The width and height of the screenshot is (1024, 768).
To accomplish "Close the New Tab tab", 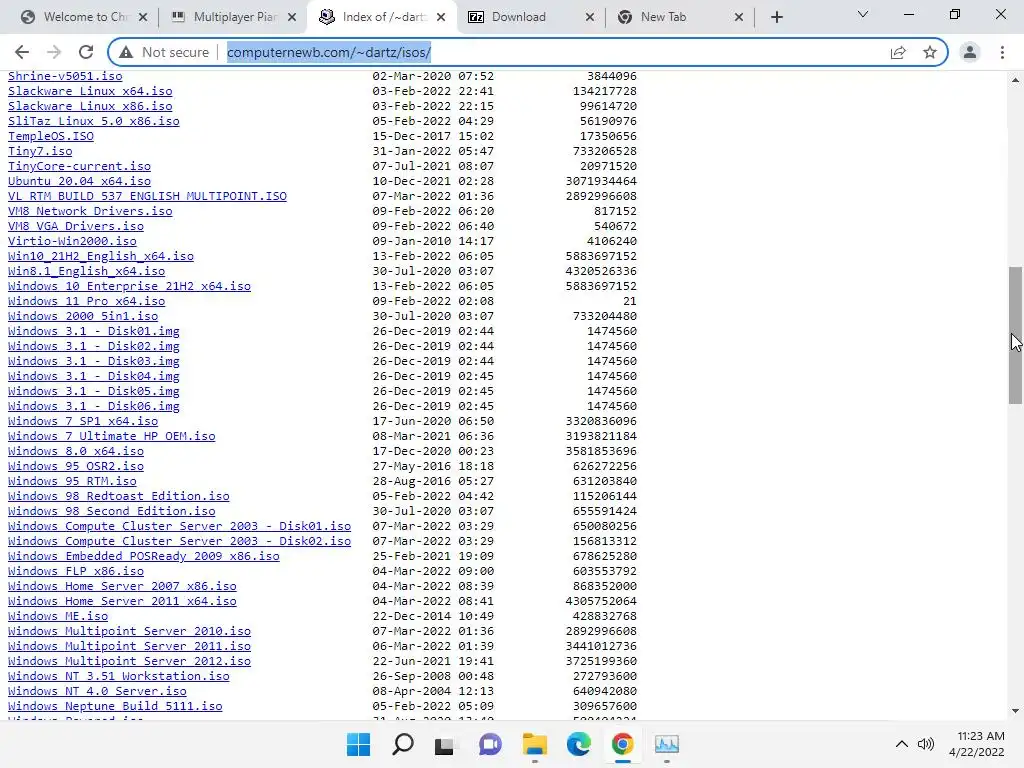I will click(739, 17).
